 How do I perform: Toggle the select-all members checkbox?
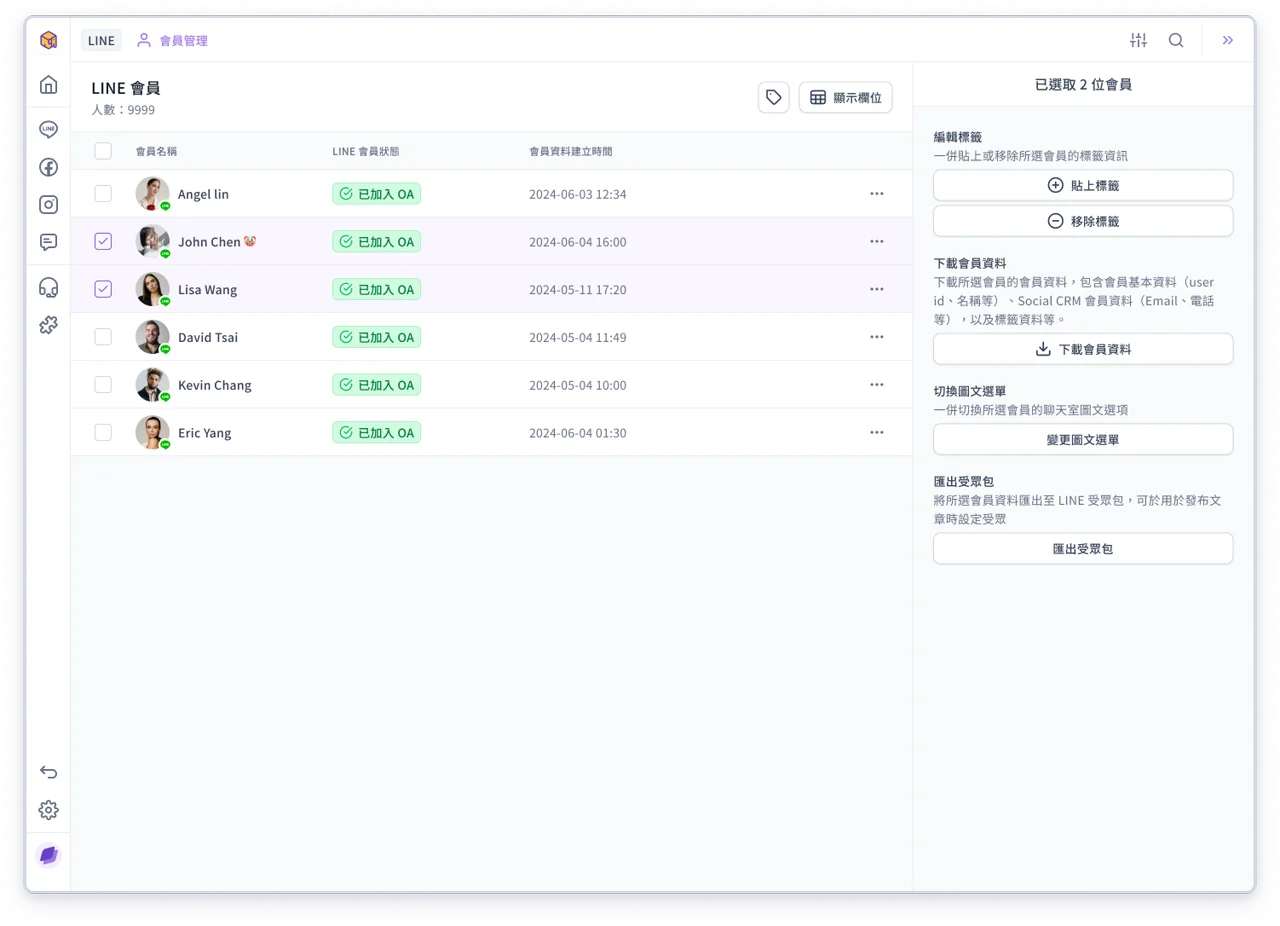(103, 151)
